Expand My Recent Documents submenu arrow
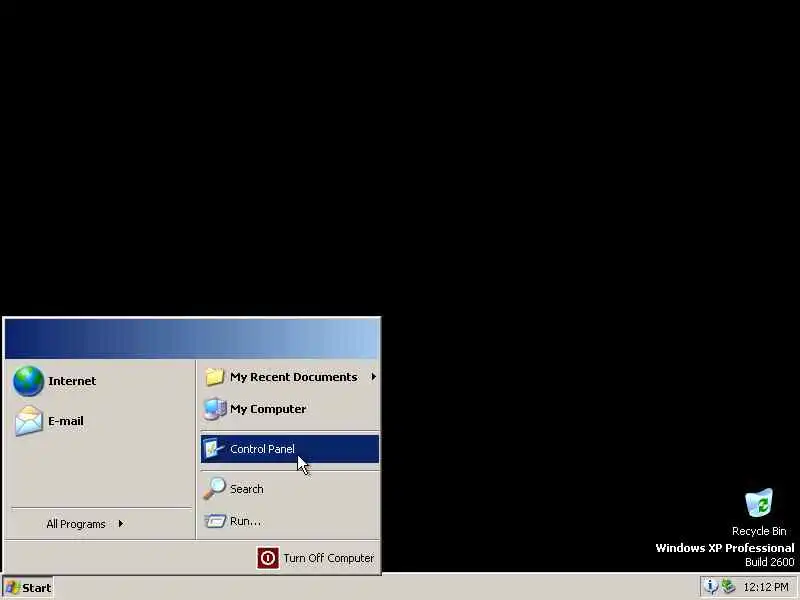 (373, 377)
